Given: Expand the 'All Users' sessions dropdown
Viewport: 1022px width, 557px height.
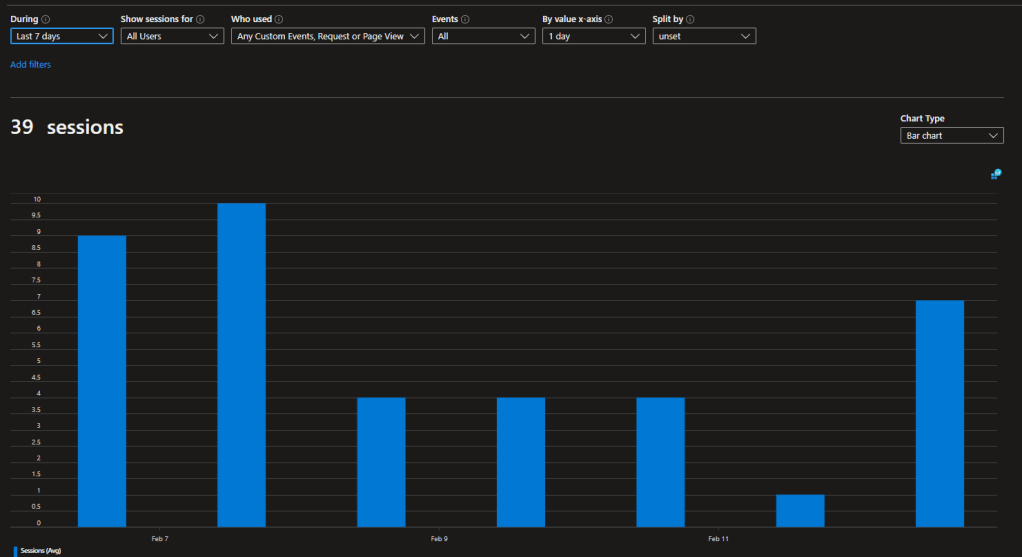Looking at the screenshot, I should coord(171,36).
